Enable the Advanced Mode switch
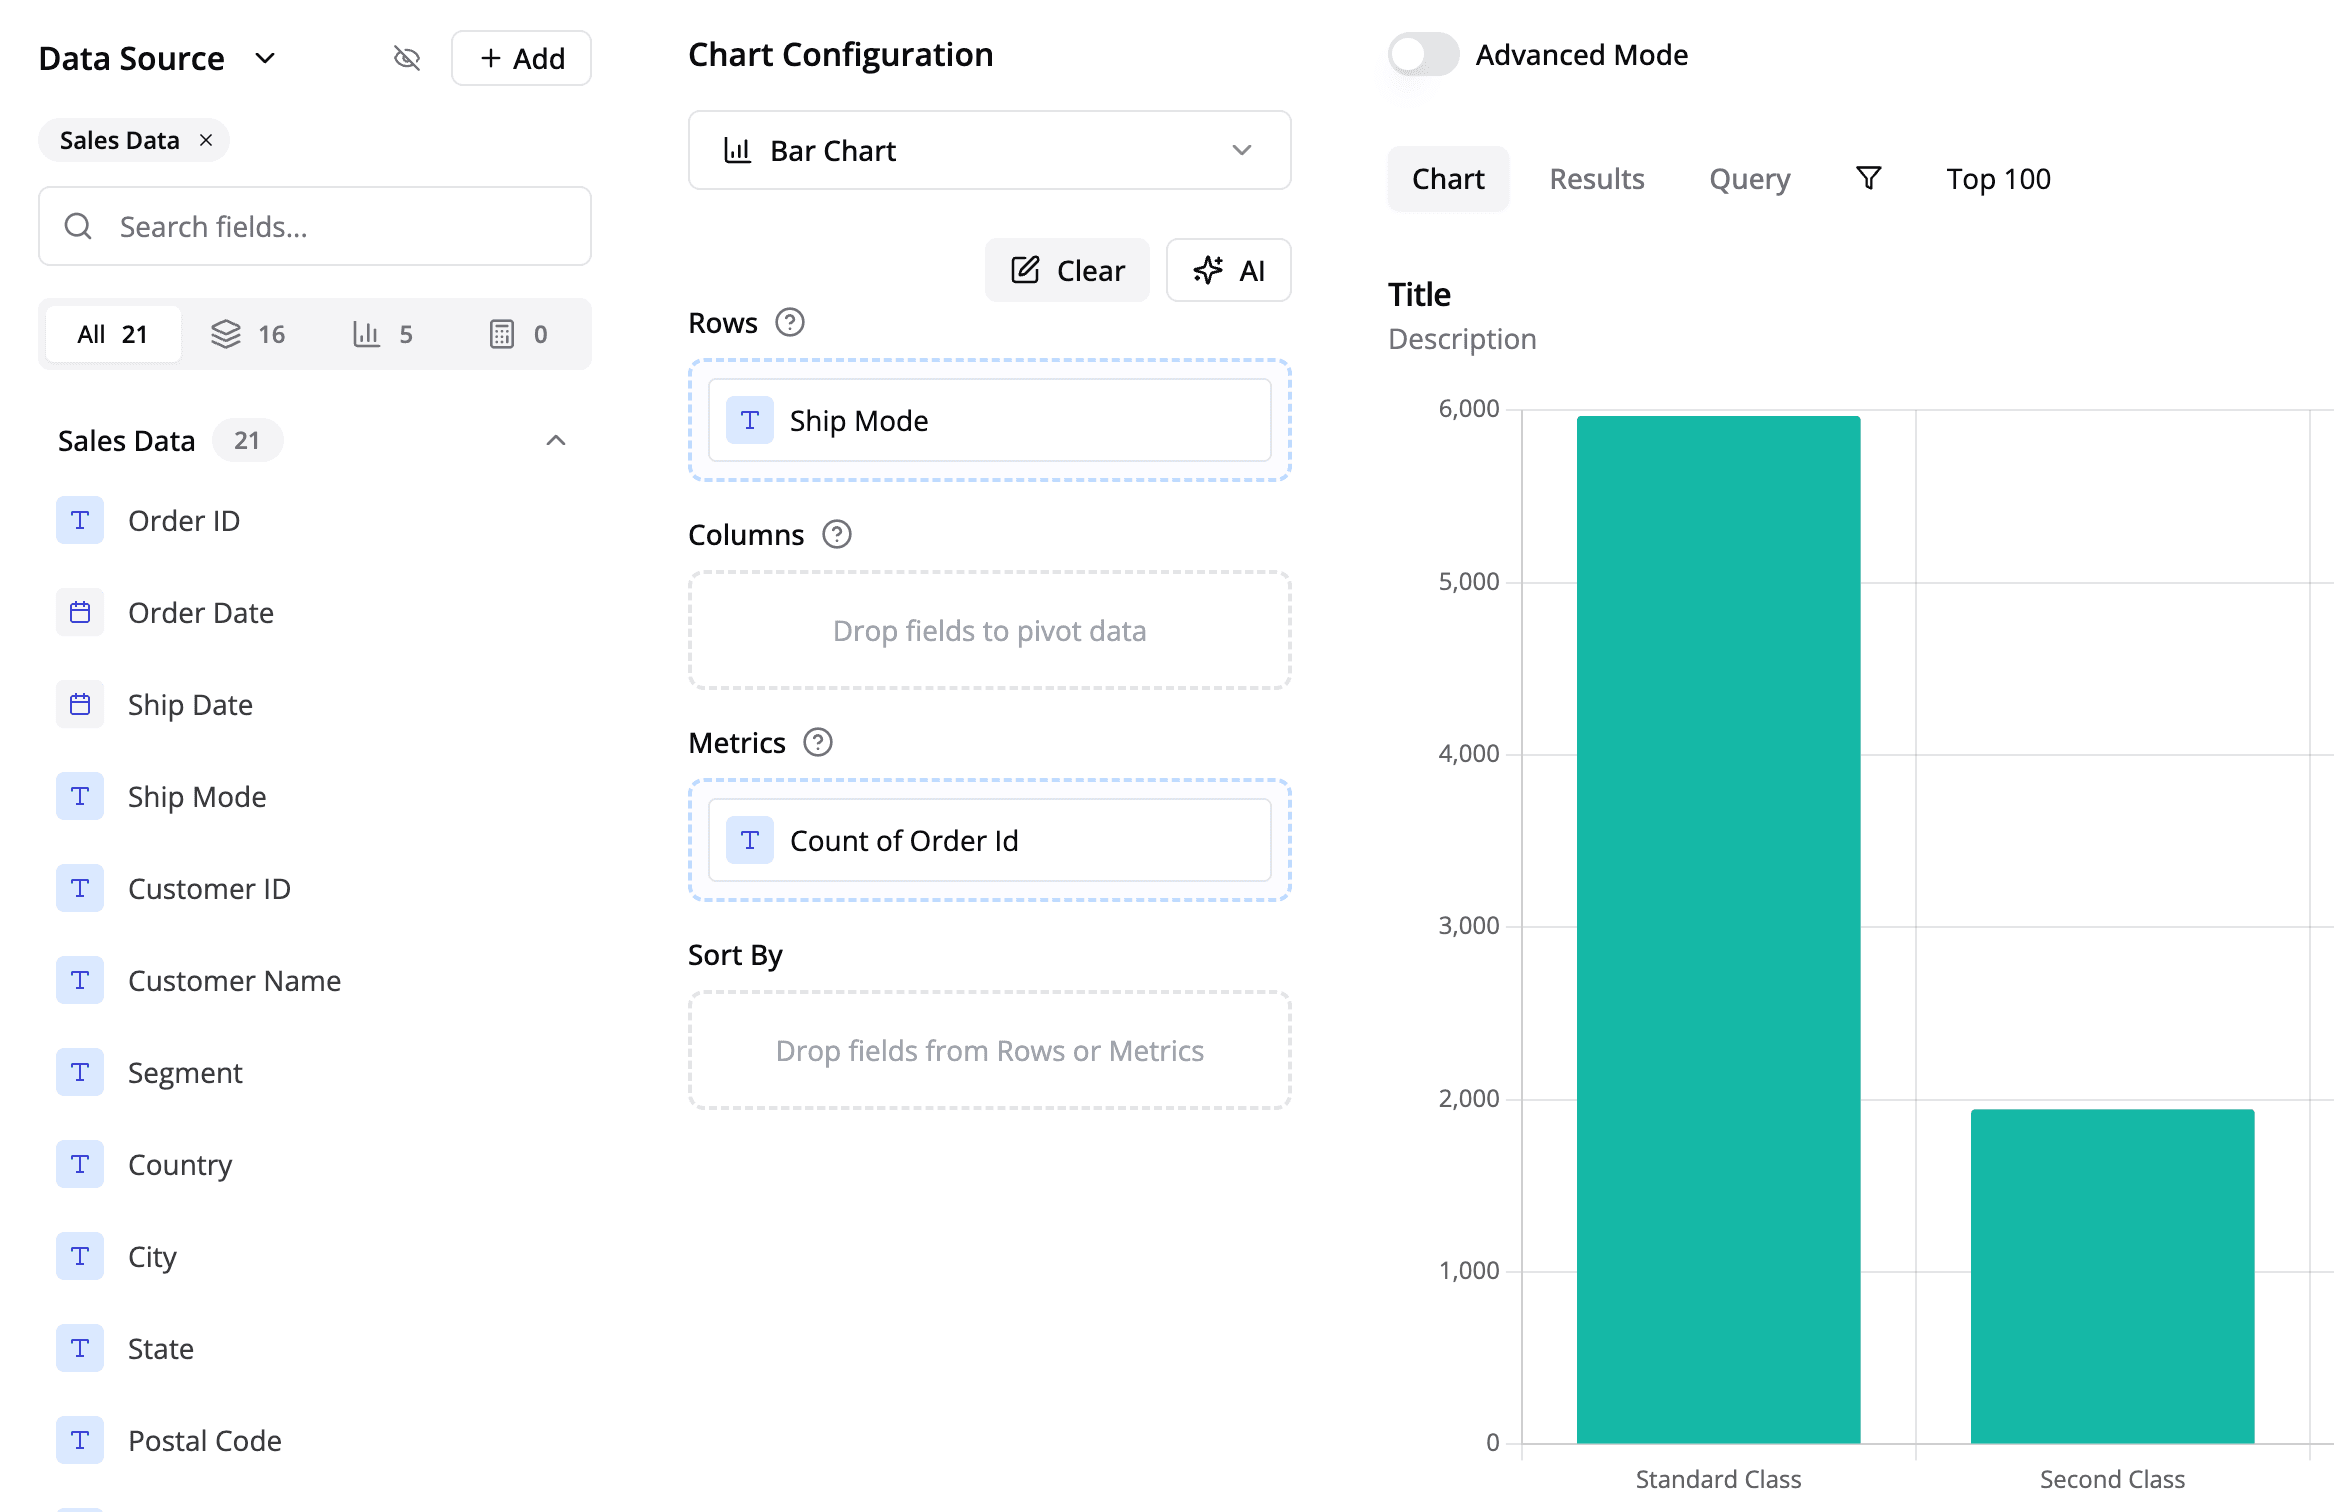The image size is (2334, 1512). pos(1423,55)
